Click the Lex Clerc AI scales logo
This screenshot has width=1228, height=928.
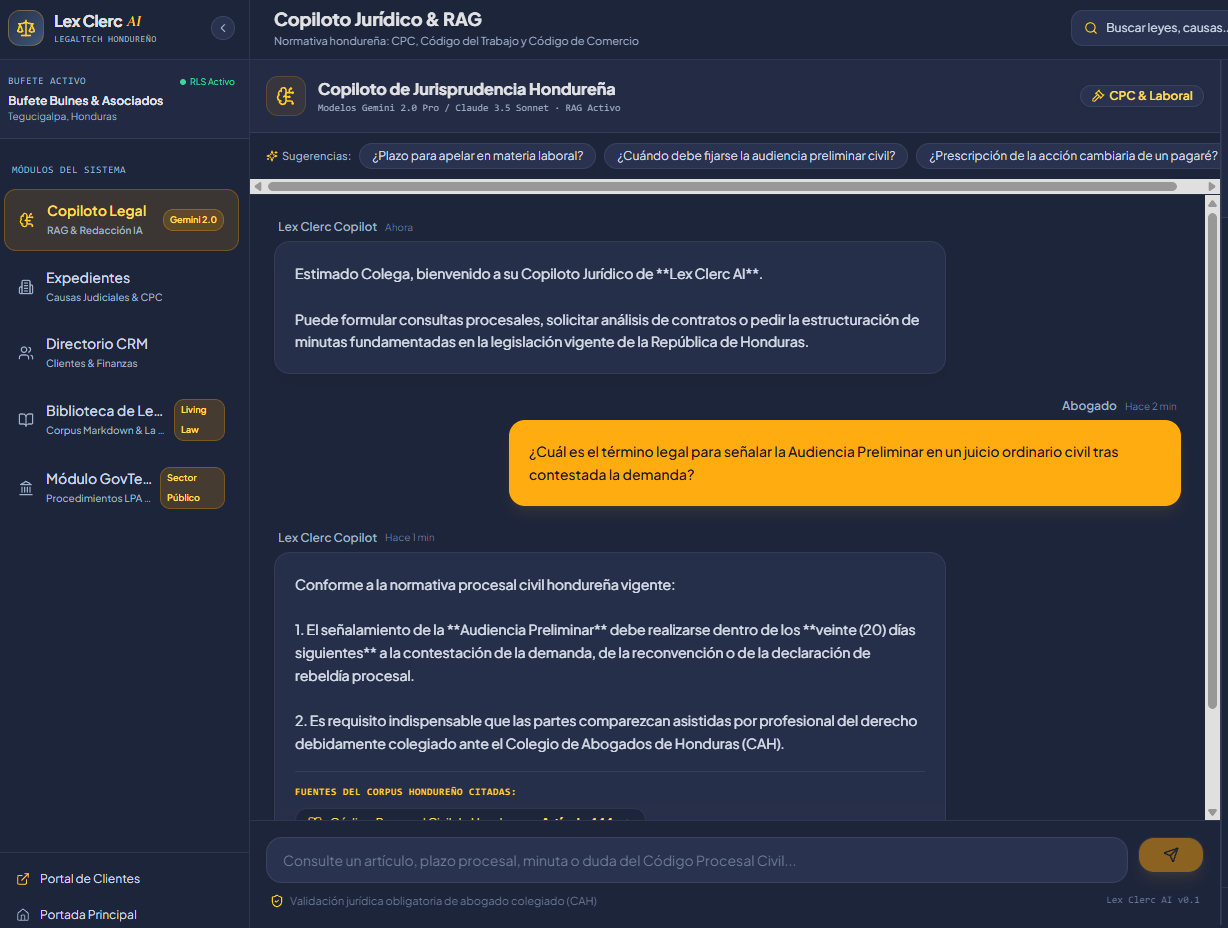[x=26, y=28]
